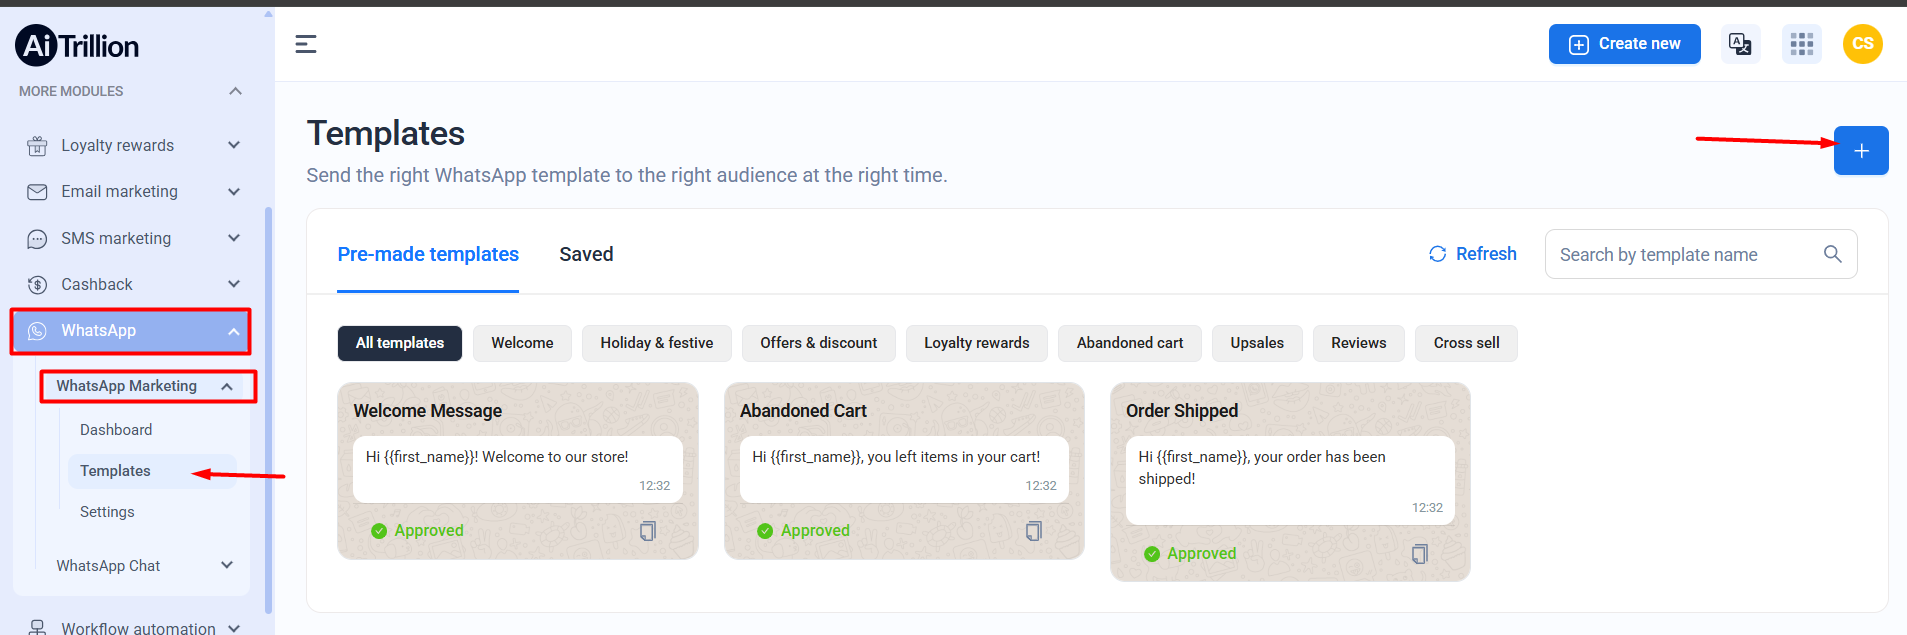Focus the search by template name field
This screenshot has width=1907, height=635.
1680,255
